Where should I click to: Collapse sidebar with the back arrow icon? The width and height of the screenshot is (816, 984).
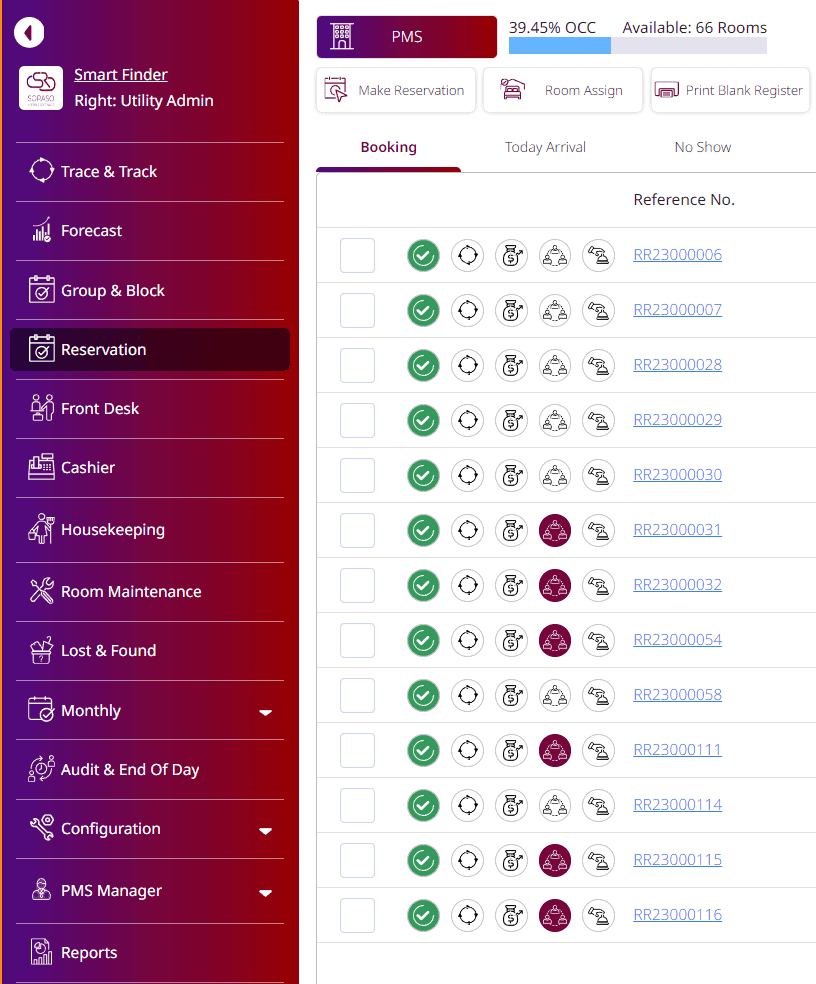click(29, 33)
